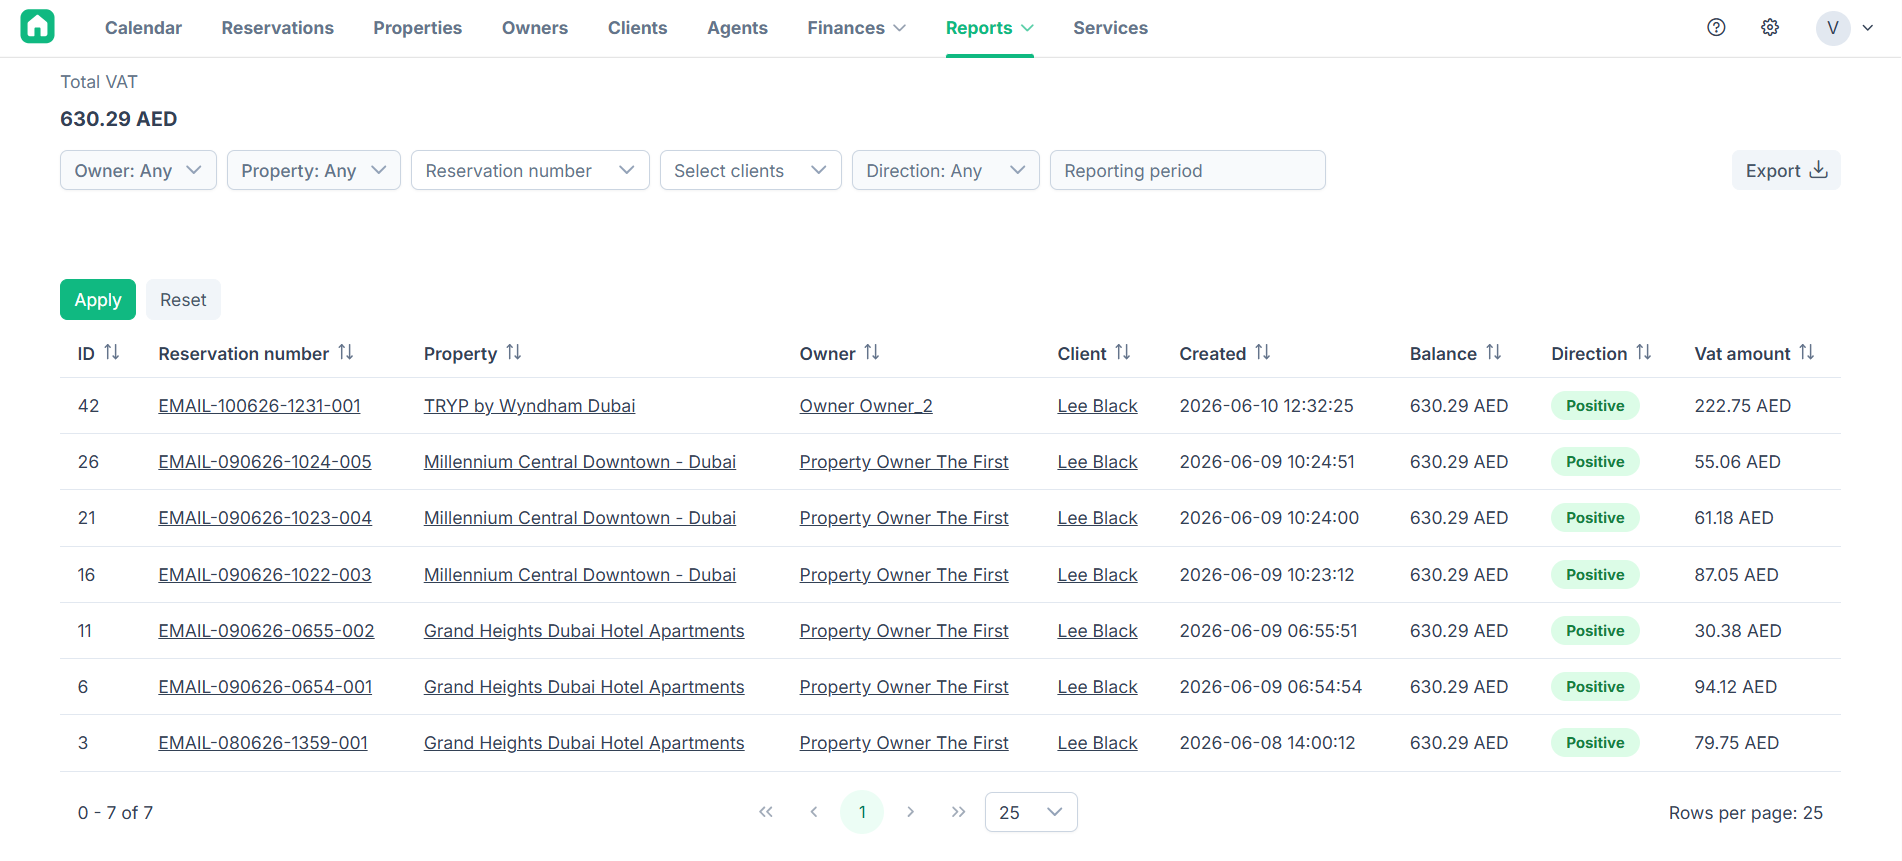Open rows per page 25 dropdown
1902x861 pixels.
click(x=1031, y=812)
